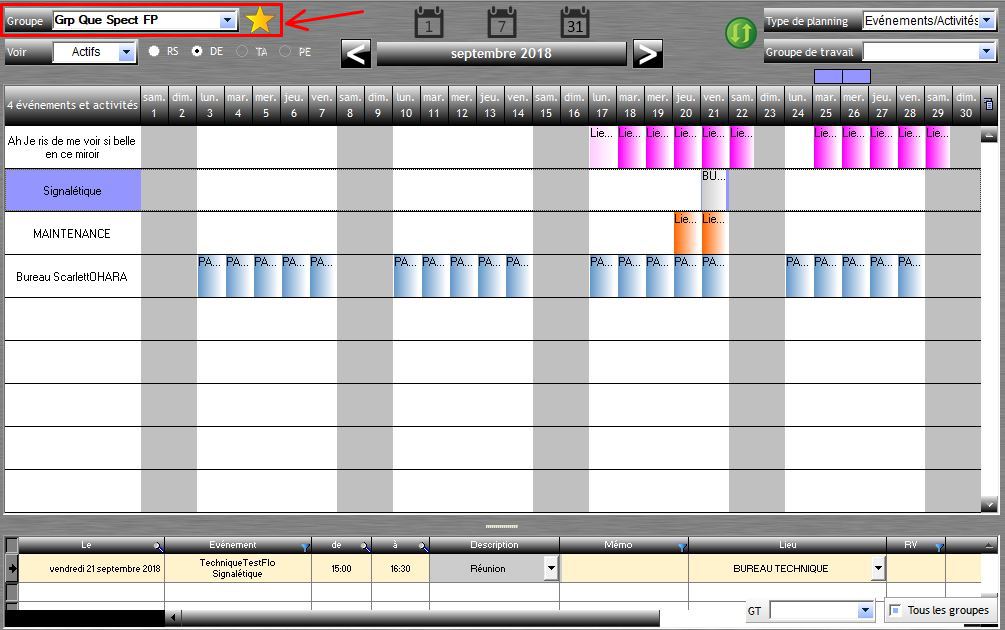Viewport: 1005px width, 630px height.
Task: Click the green refresh arrows icon
Action: point(740,33)
